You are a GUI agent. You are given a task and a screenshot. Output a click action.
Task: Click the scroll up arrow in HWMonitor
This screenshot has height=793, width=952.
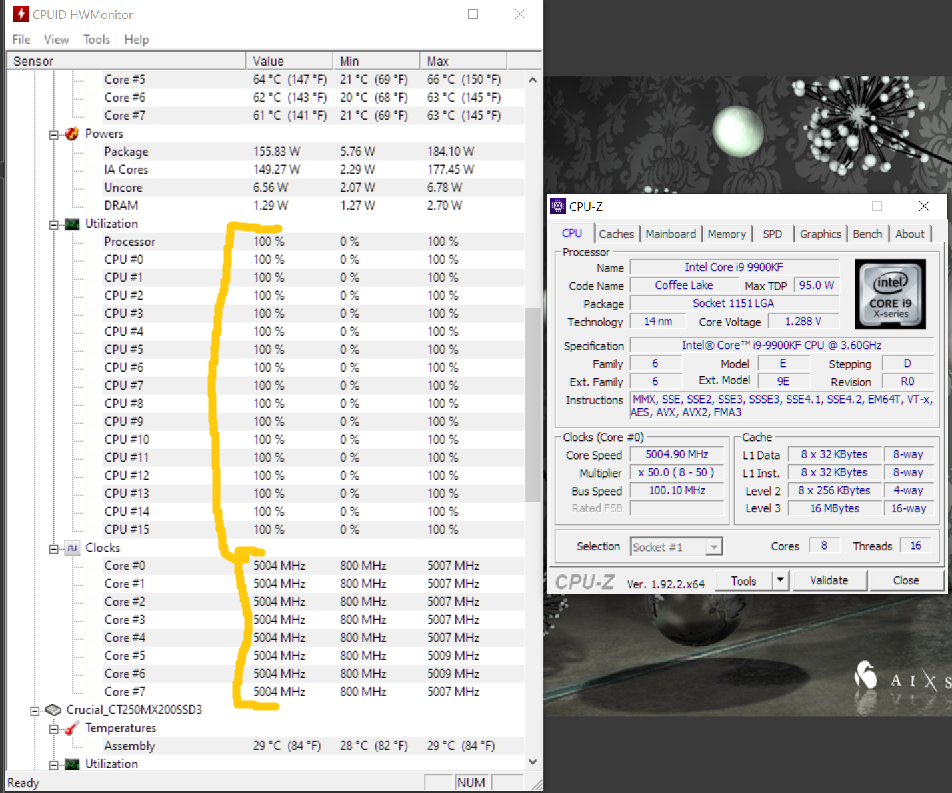click(x=532, y=80)
